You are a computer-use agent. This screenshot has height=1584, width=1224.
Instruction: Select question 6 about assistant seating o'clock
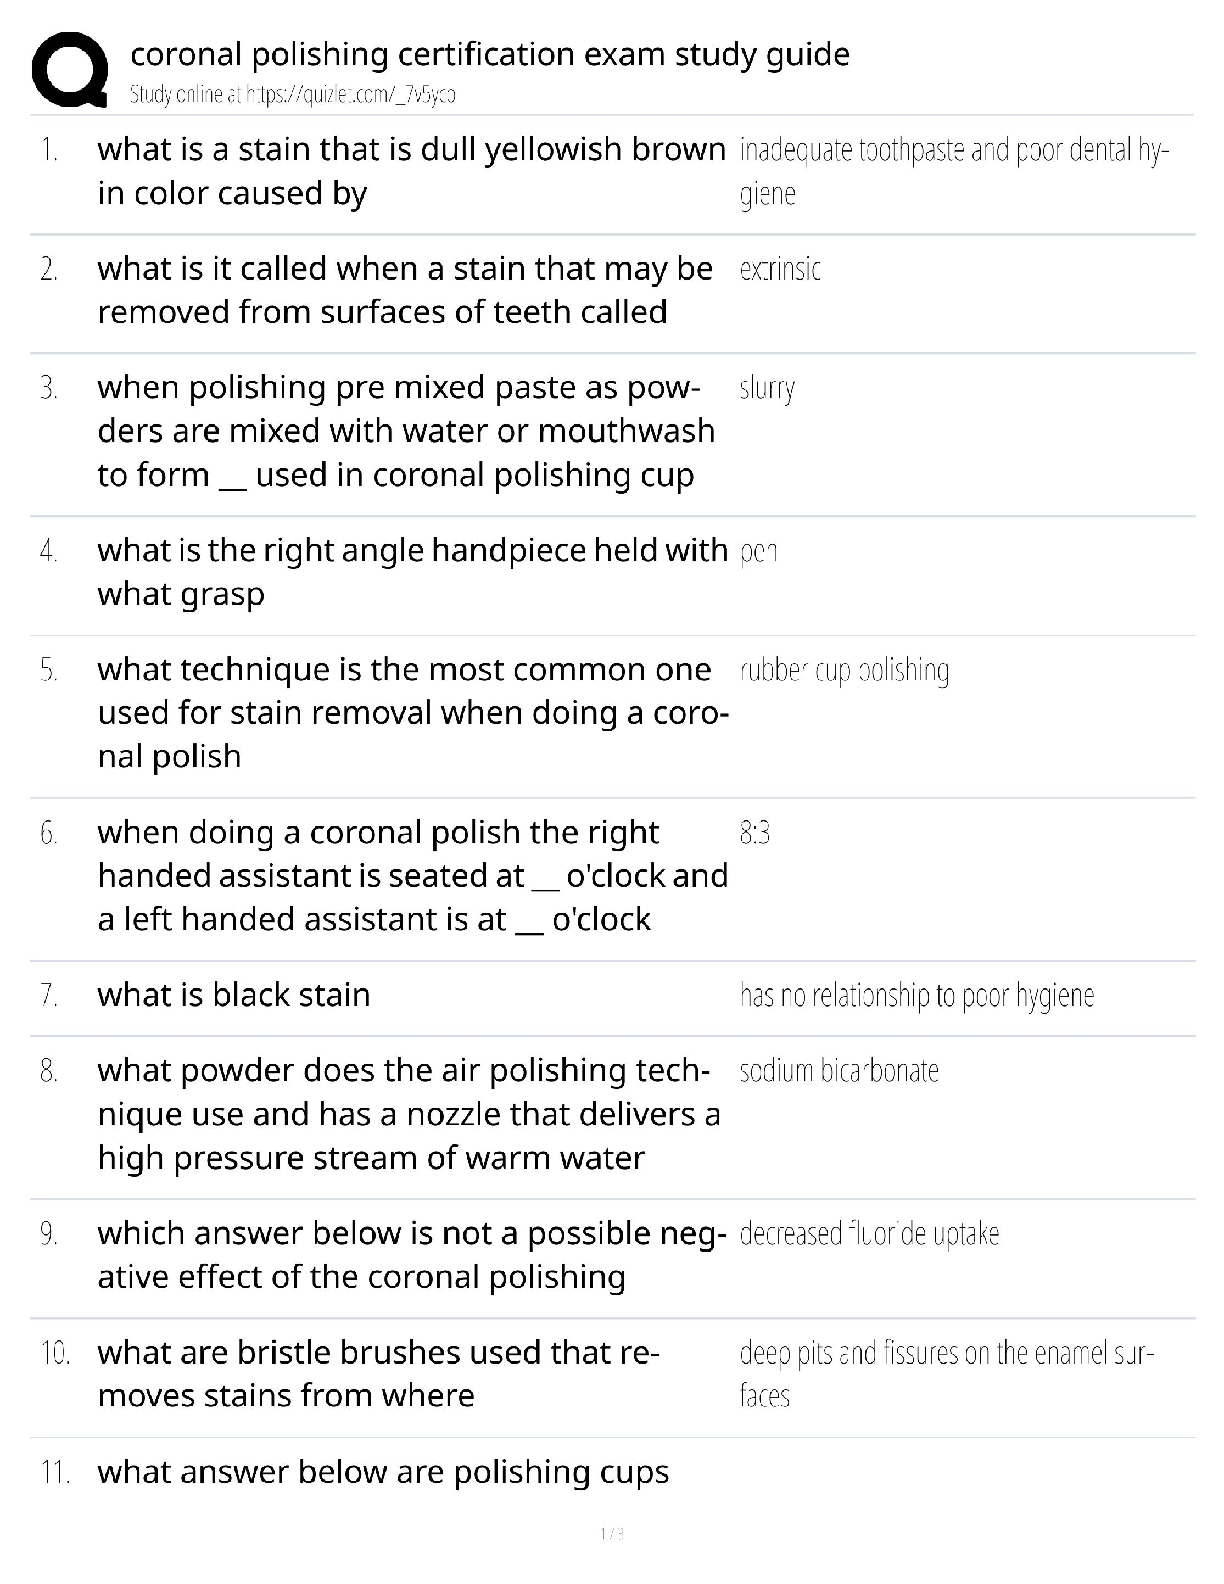412,875
